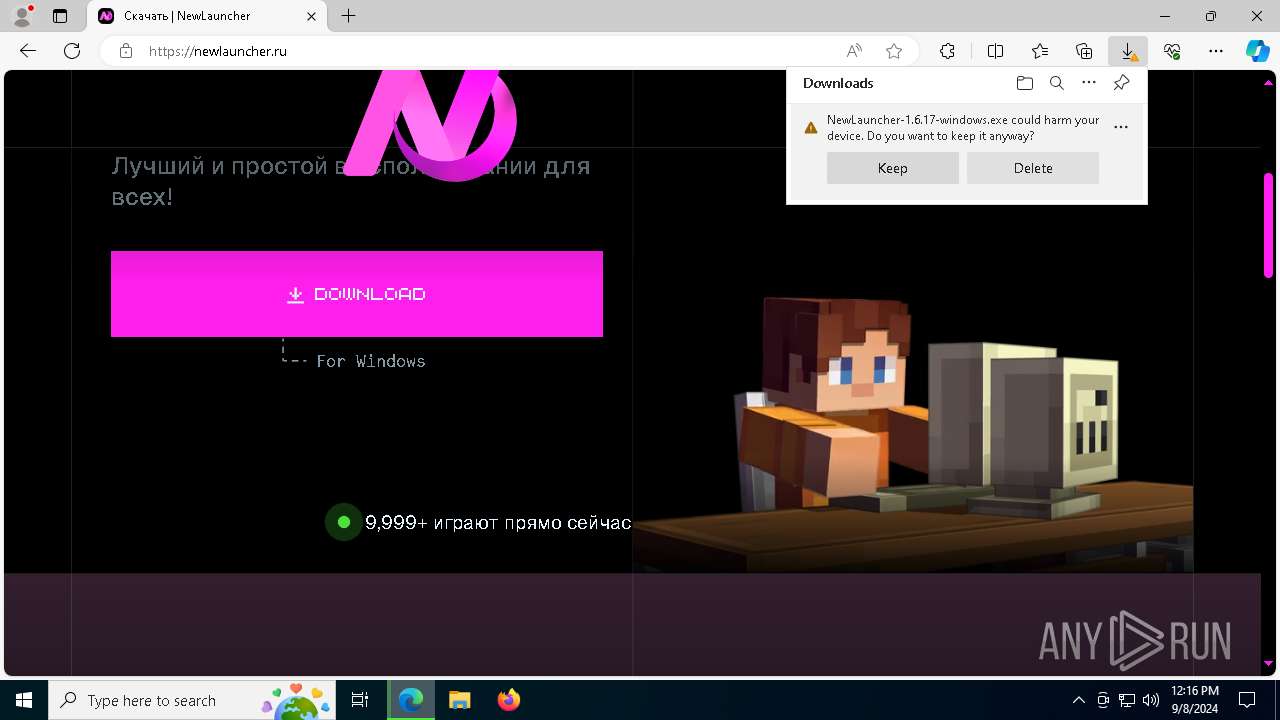Pin the Downloads panel
The image size is (1280, 720).
click(x=1121, y=83)
